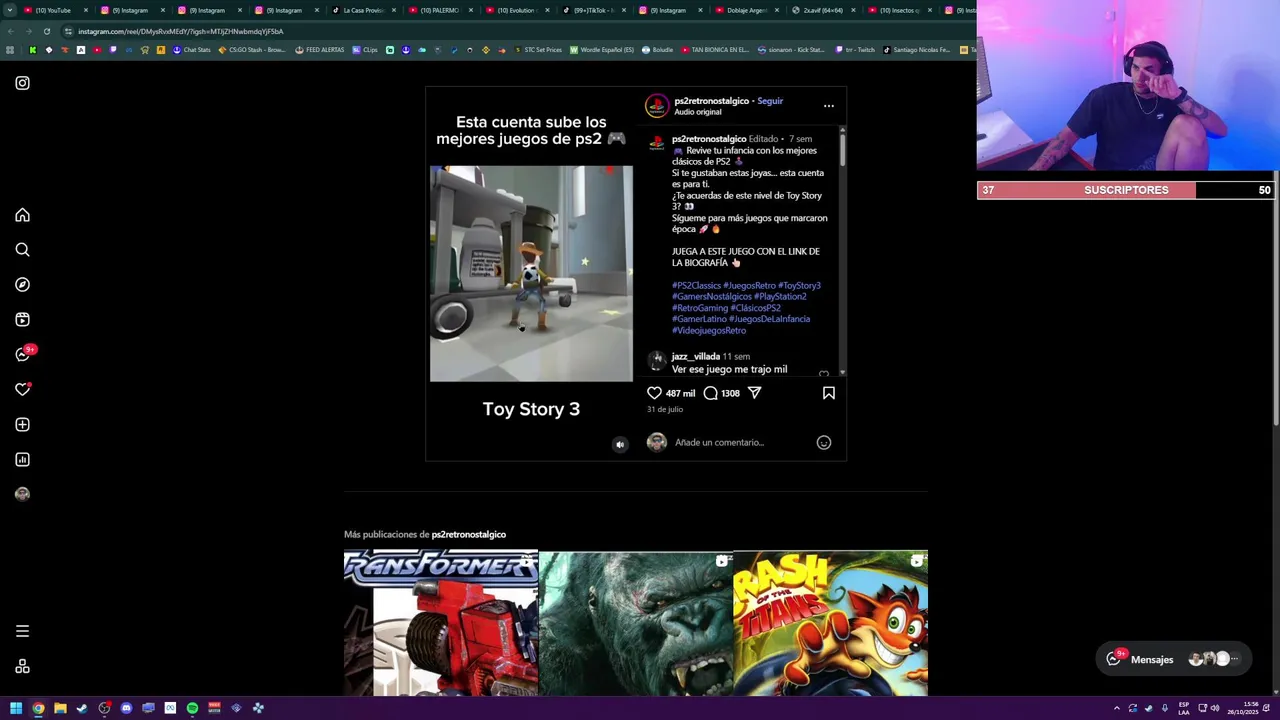Click the #PS2Classics hashtag
This screenshot has width=1280, height=720.
(696, 286)
